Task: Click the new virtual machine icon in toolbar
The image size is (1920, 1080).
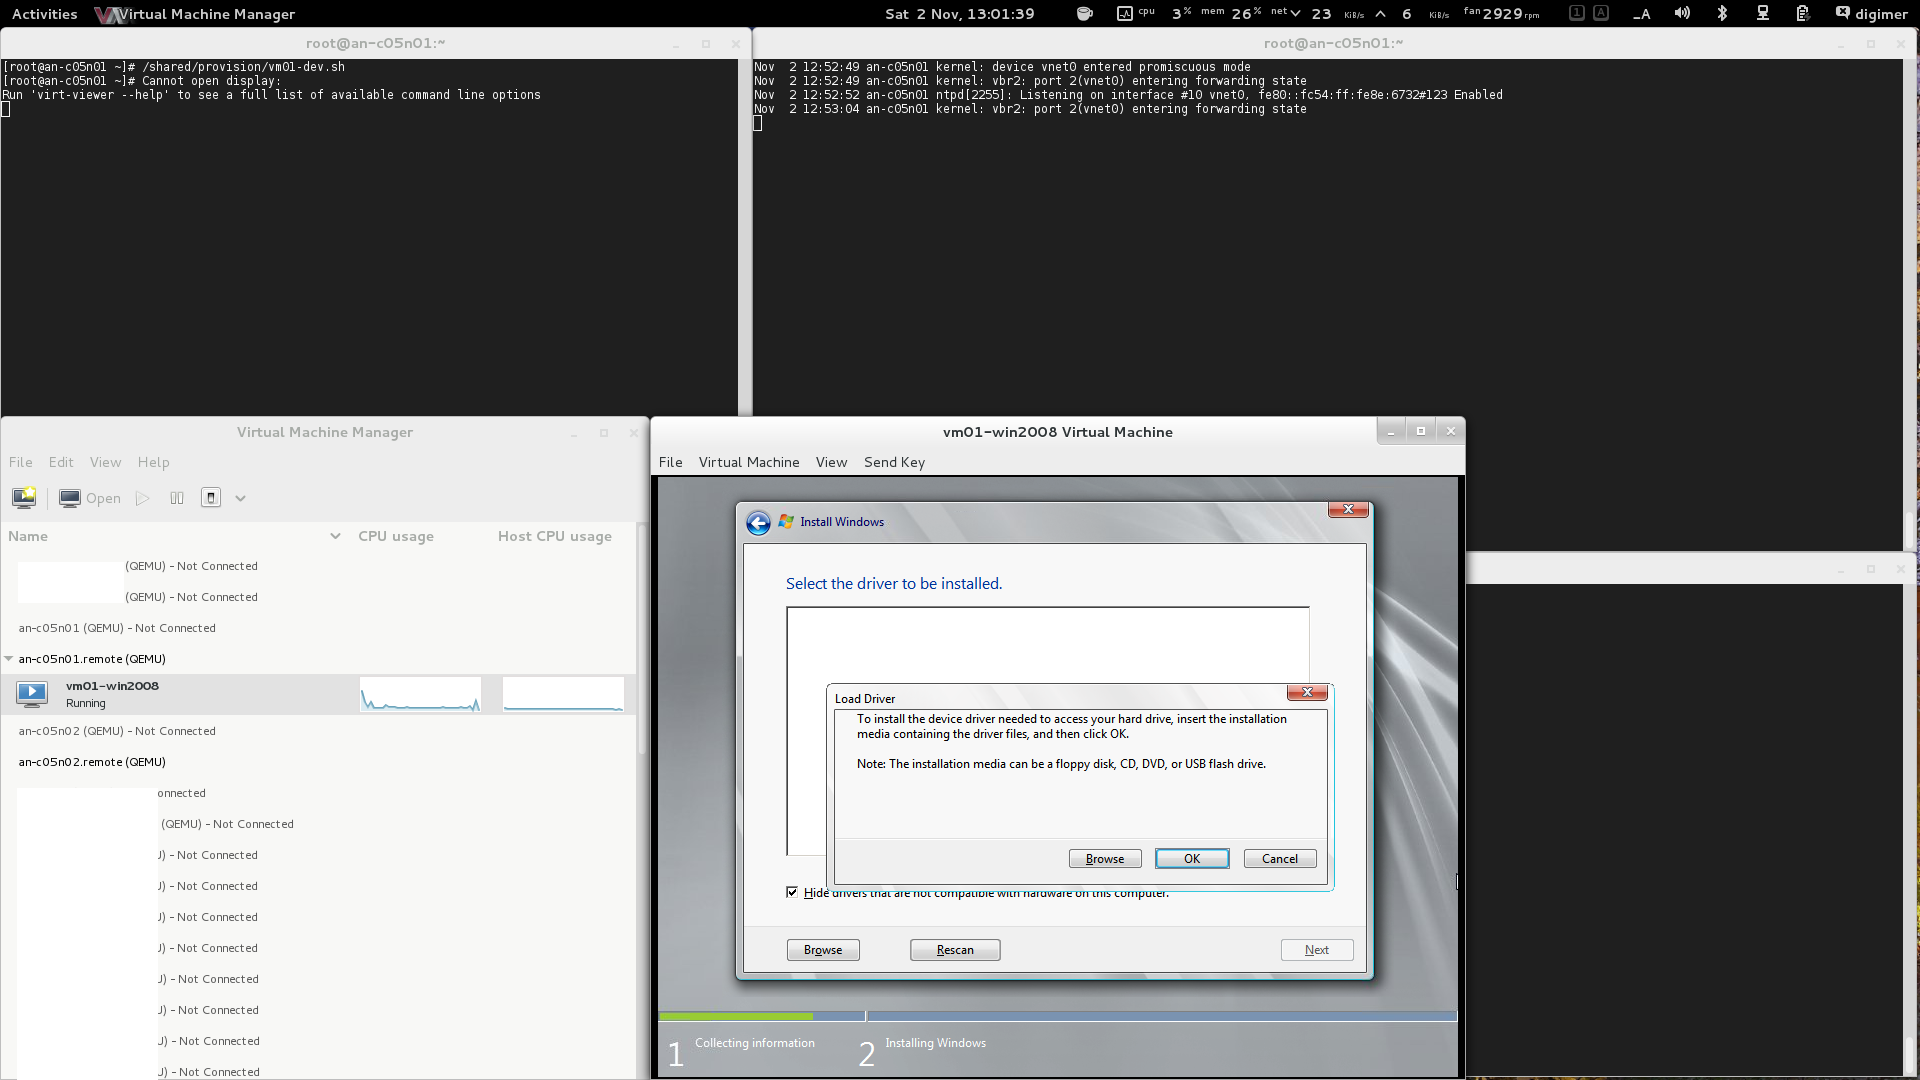Action: [24, 498]
